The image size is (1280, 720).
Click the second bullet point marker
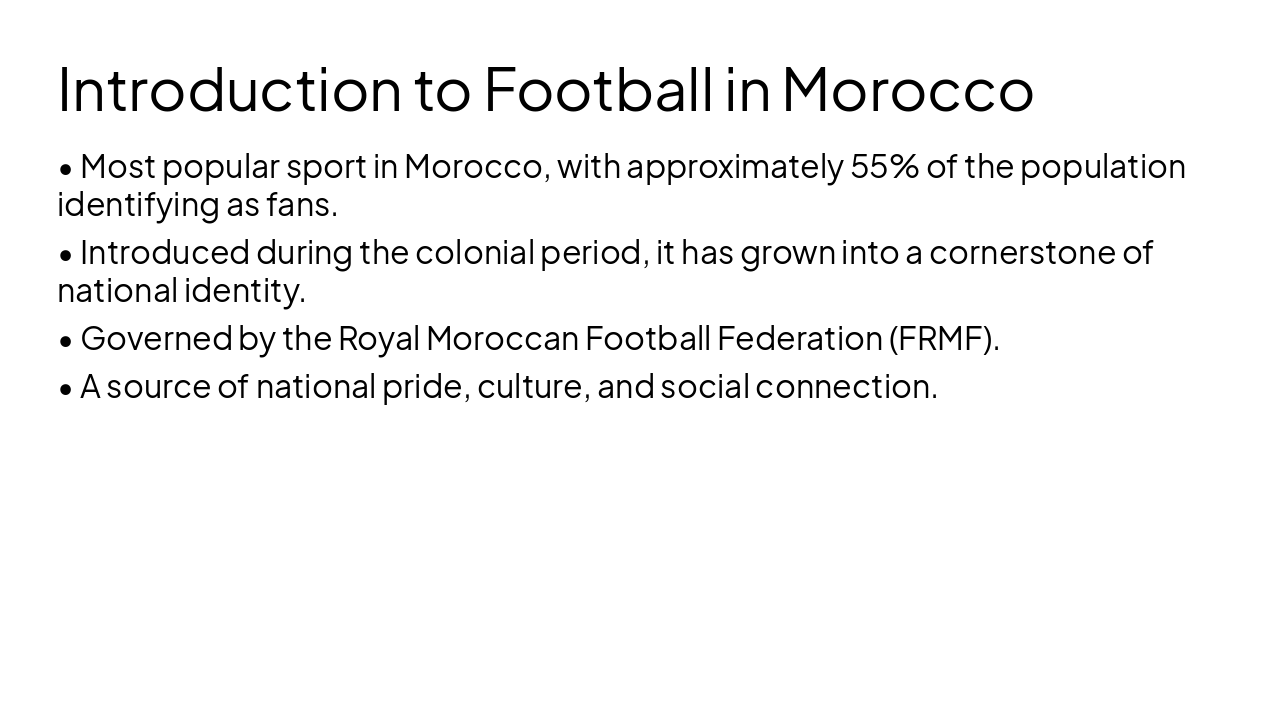[x=66, y=254]
